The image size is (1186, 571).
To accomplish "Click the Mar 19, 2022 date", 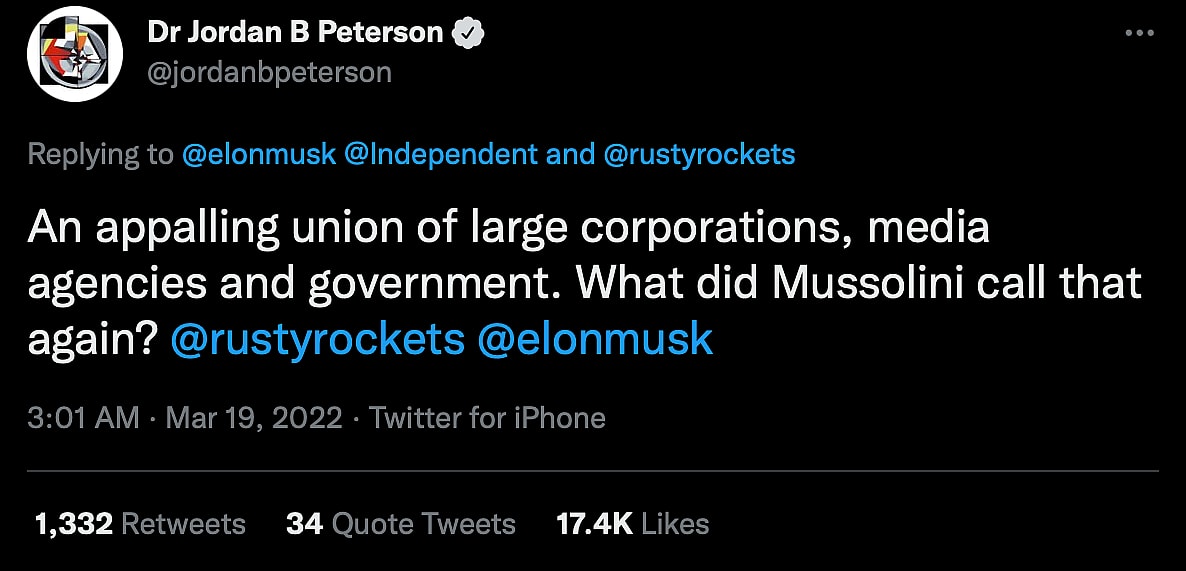I will (254, 417).
